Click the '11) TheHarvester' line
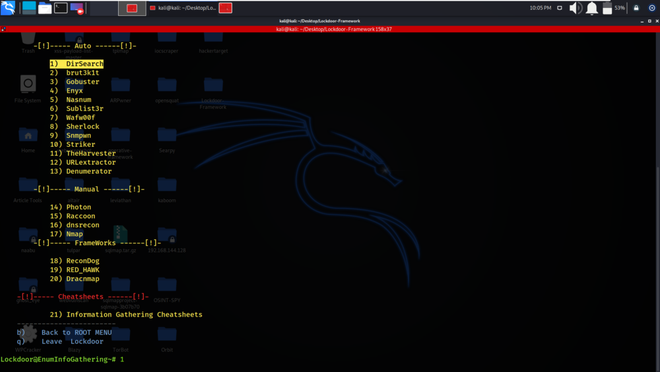 tap(82, 153)
